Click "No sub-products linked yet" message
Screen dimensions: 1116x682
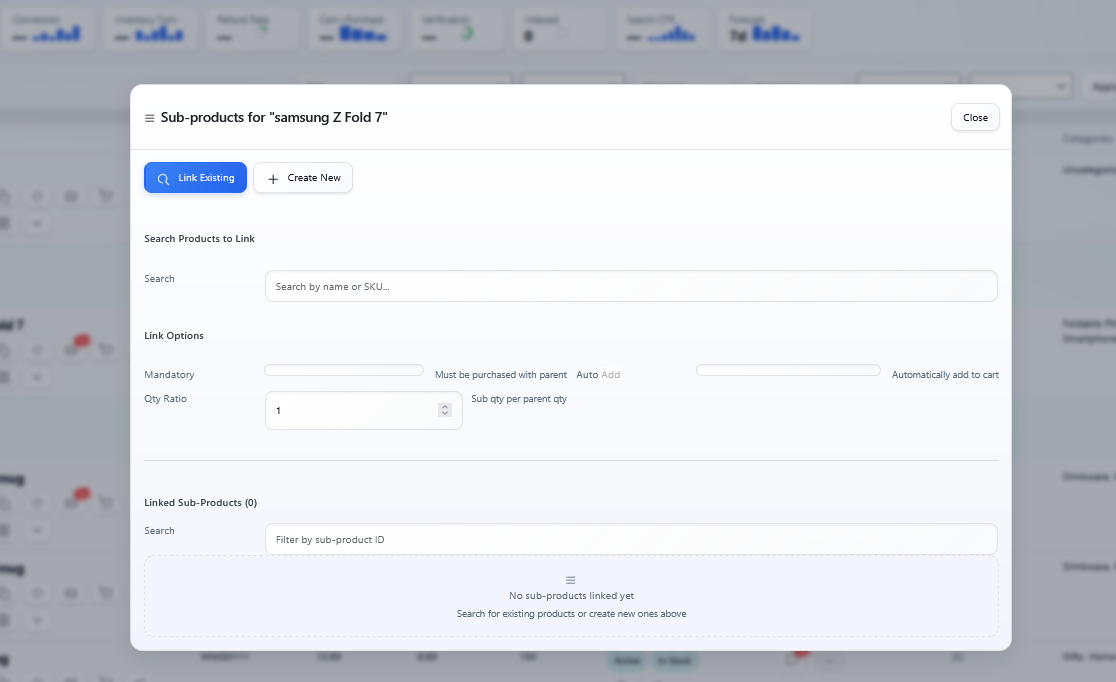click(572, 596)
